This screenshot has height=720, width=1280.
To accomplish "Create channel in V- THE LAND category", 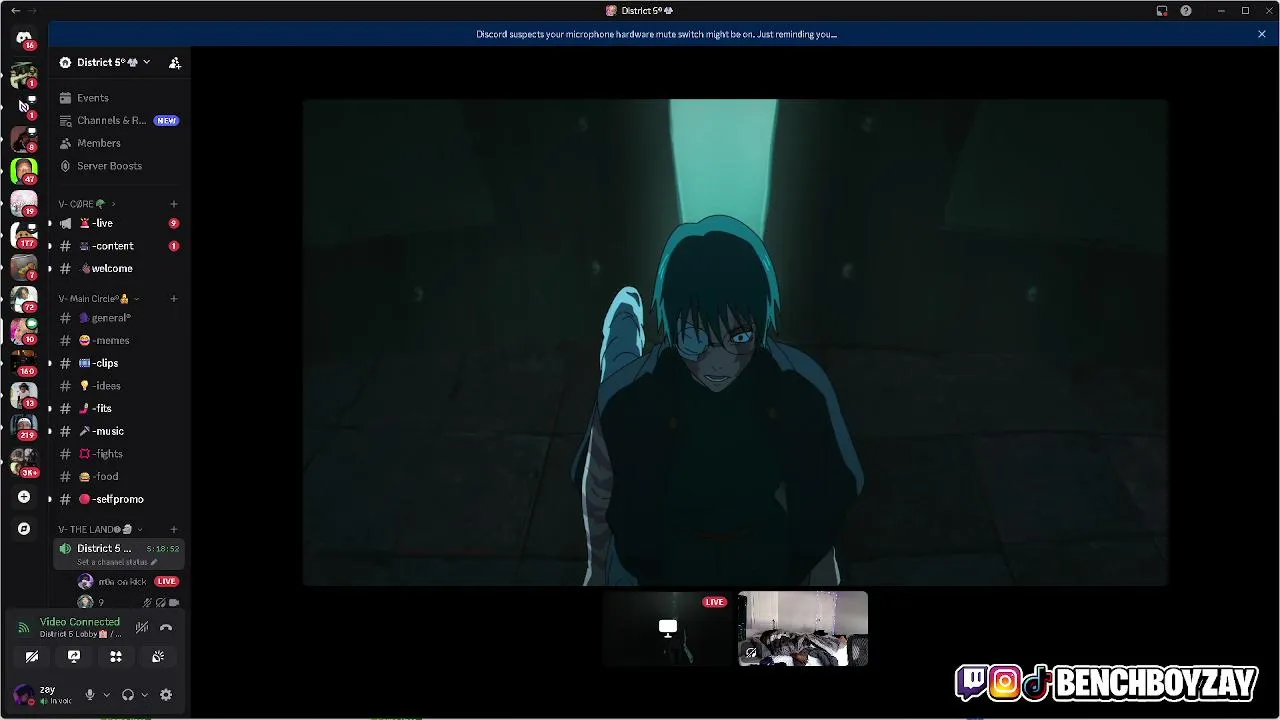I will coord(174,529).
